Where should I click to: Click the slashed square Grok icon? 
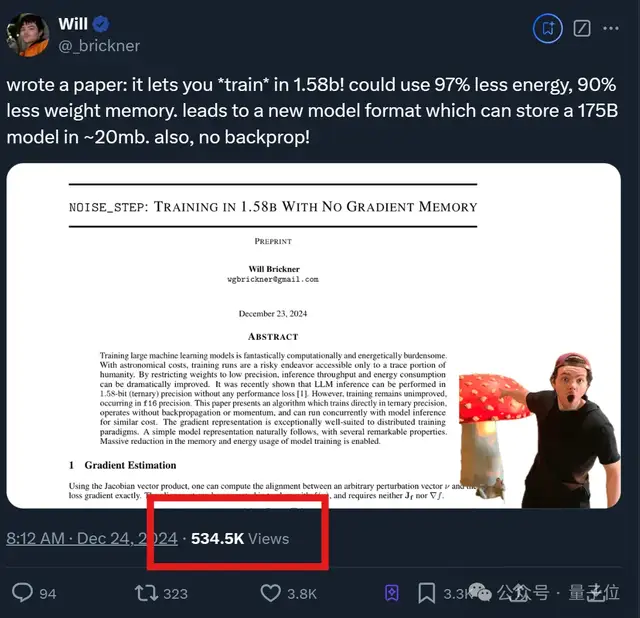coord(582,28)
